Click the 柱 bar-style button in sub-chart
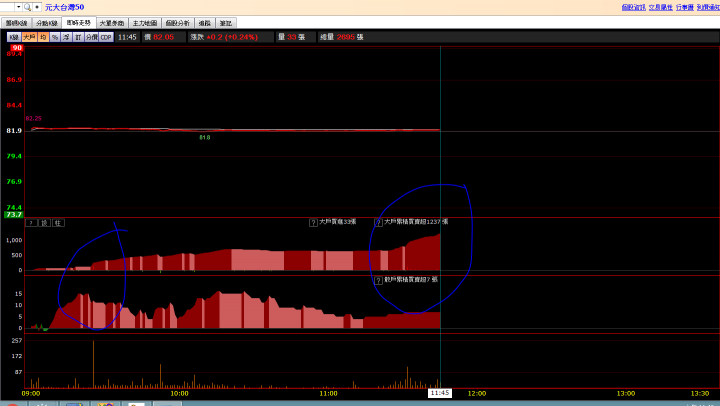Image resolution: width=720 pixels, height=406 pixels. tap(58, 223)
